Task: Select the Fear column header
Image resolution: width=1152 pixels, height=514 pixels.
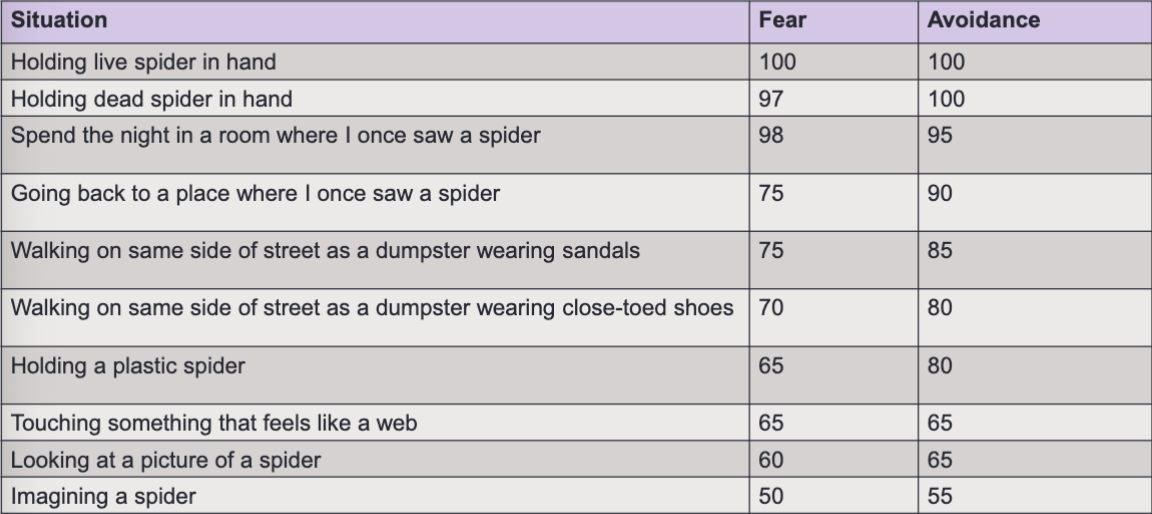Action: [x=777, y=20]
